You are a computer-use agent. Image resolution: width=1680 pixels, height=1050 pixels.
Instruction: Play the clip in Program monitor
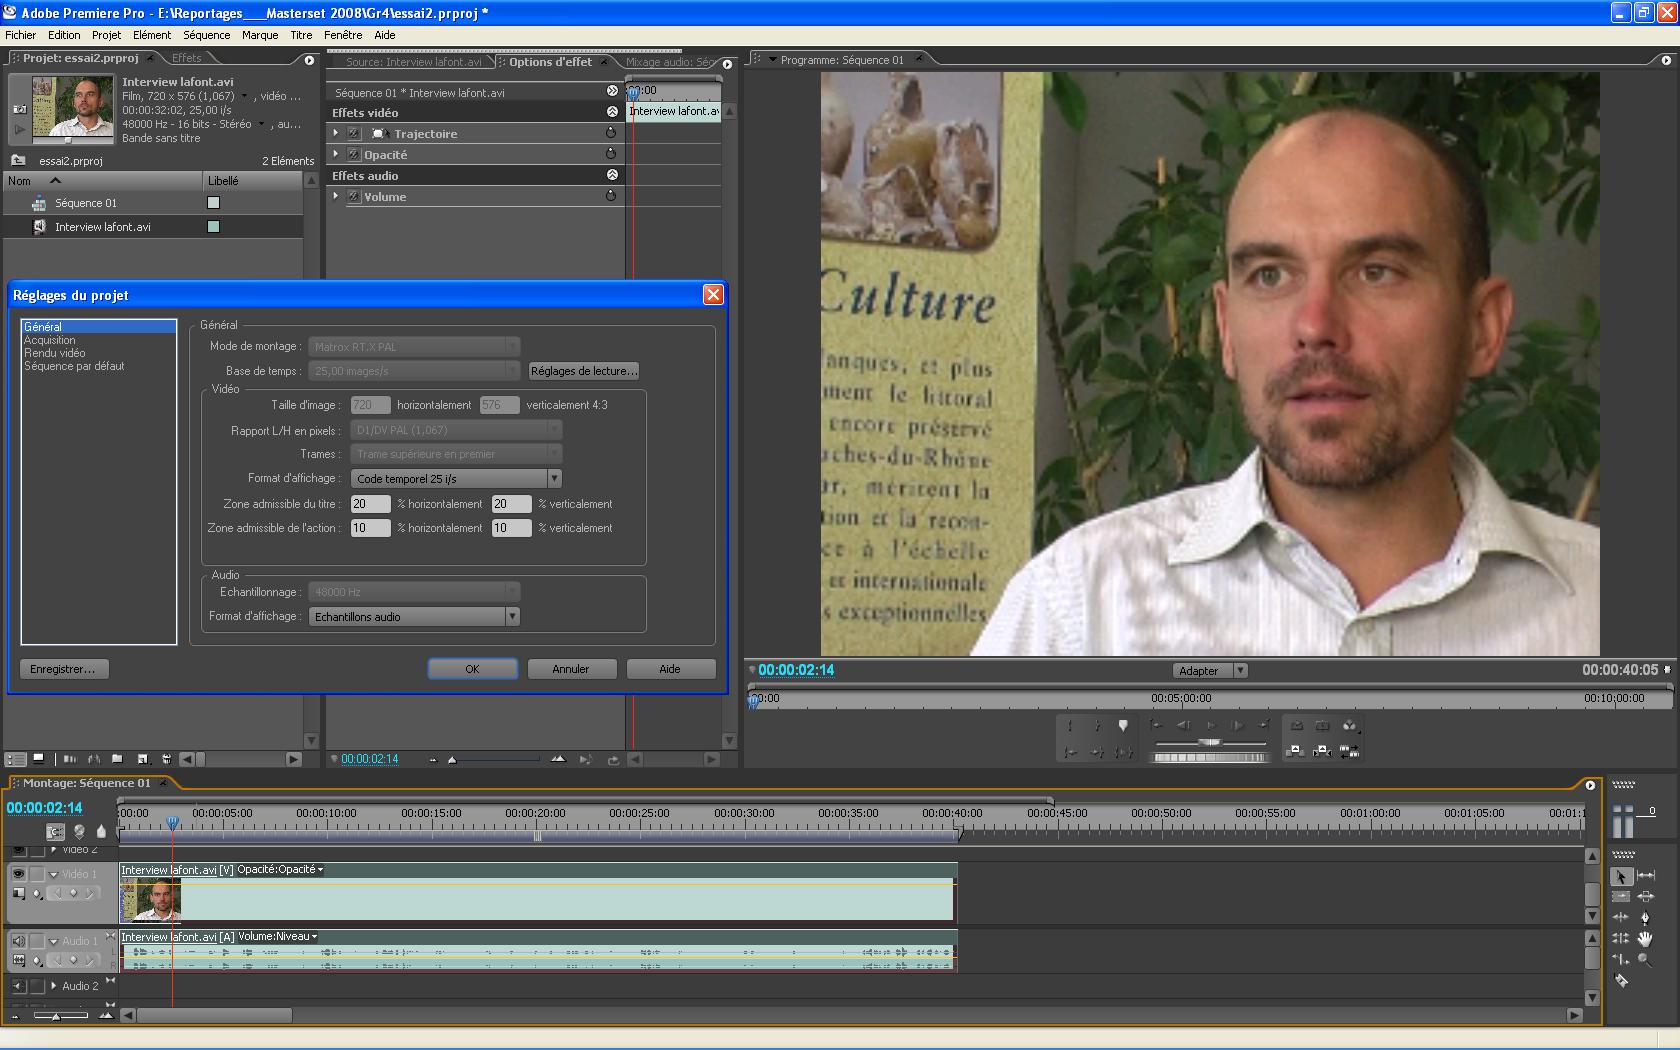1210,726
